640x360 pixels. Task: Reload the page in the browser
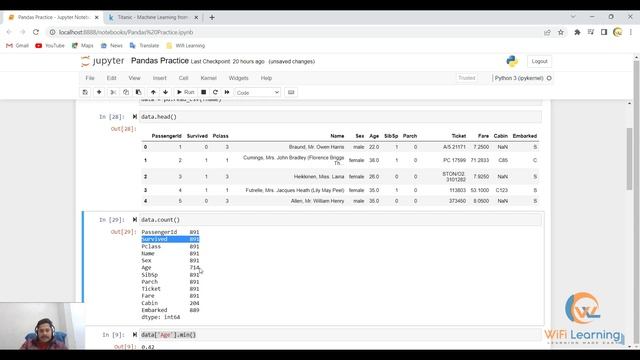click(36, 32)
